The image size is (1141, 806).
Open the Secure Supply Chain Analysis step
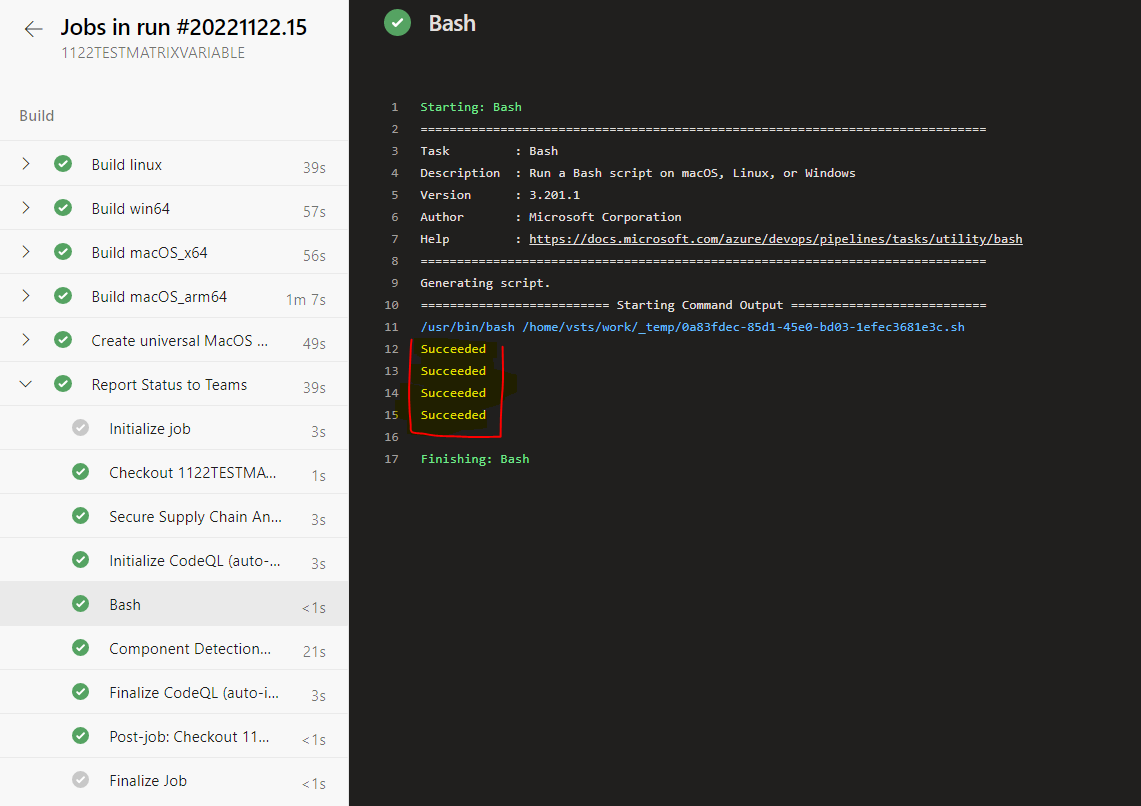tap(195, 516)
